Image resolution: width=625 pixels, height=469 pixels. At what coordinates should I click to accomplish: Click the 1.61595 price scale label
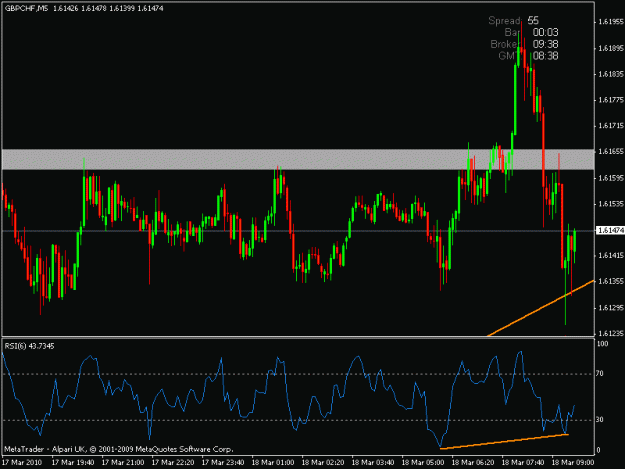pyautogui.click(x=610, y=178)
